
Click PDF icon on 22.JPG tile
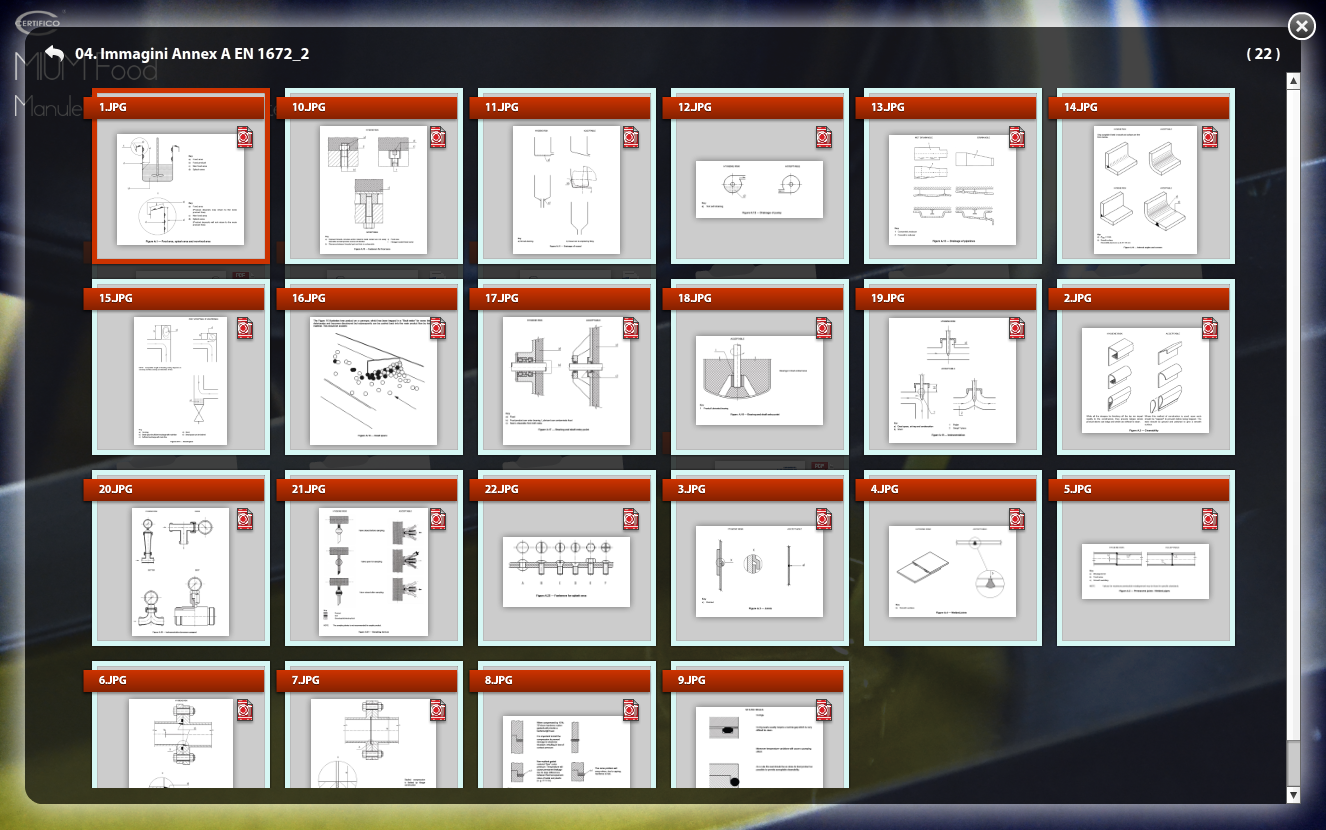(631, 519)
